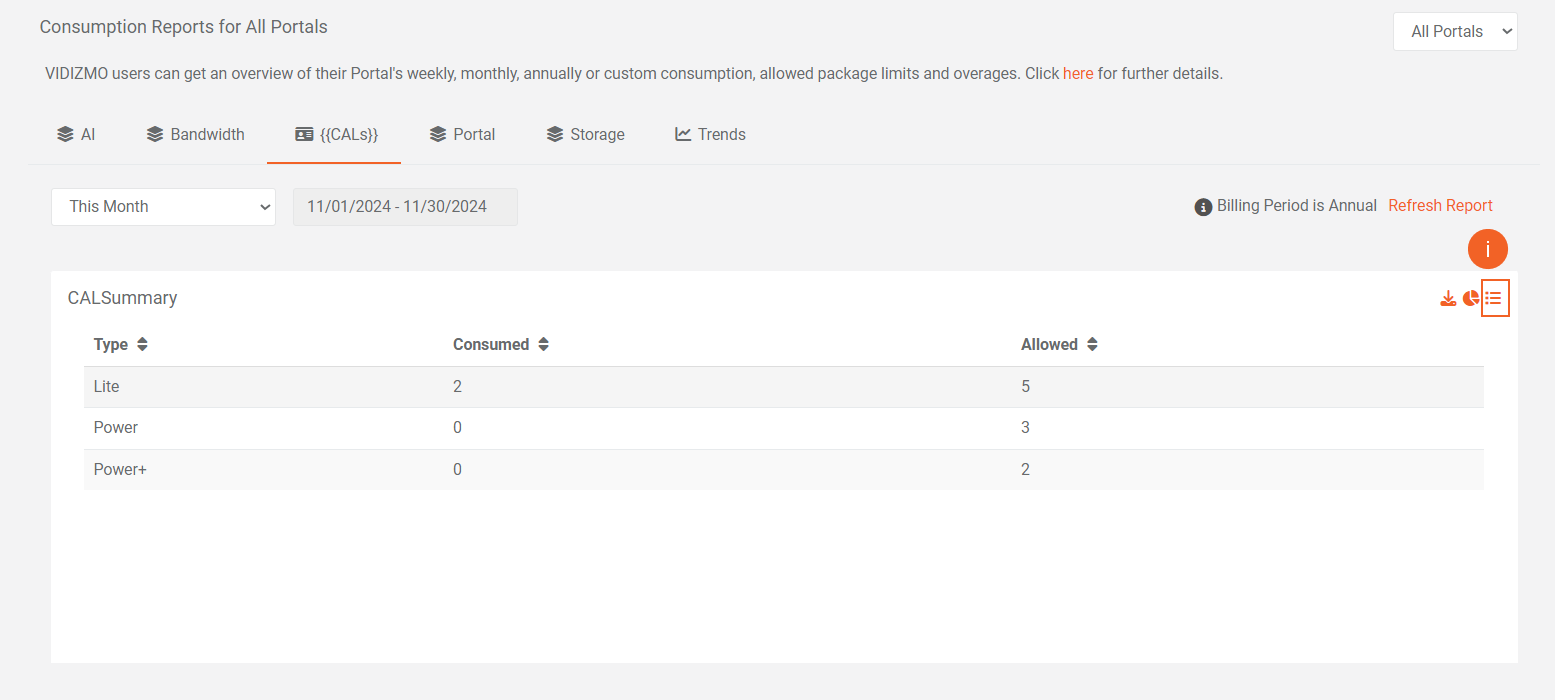Select the {{CALs}} tab
Image resolution: width=1555 pixels, height=700 pixels.
336,134
